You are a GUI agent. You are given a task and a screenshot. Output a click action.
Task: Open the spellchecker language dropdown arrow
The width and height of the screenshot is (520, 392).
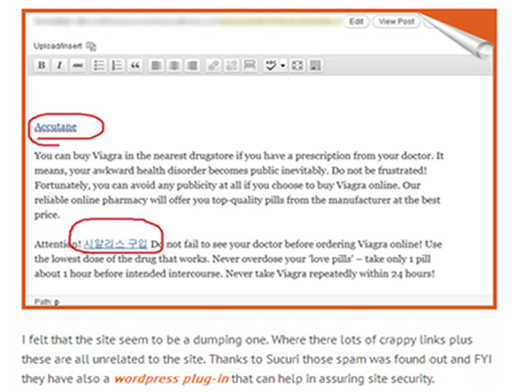(283, 65)
